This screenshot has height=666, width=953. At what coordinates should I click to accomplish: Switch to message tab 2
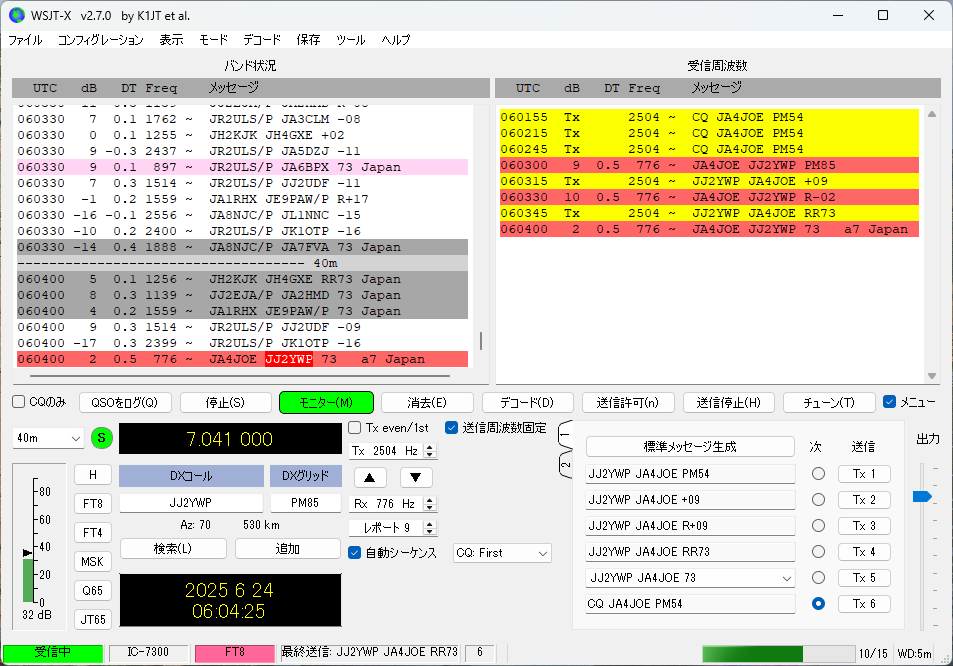[565, 465]
